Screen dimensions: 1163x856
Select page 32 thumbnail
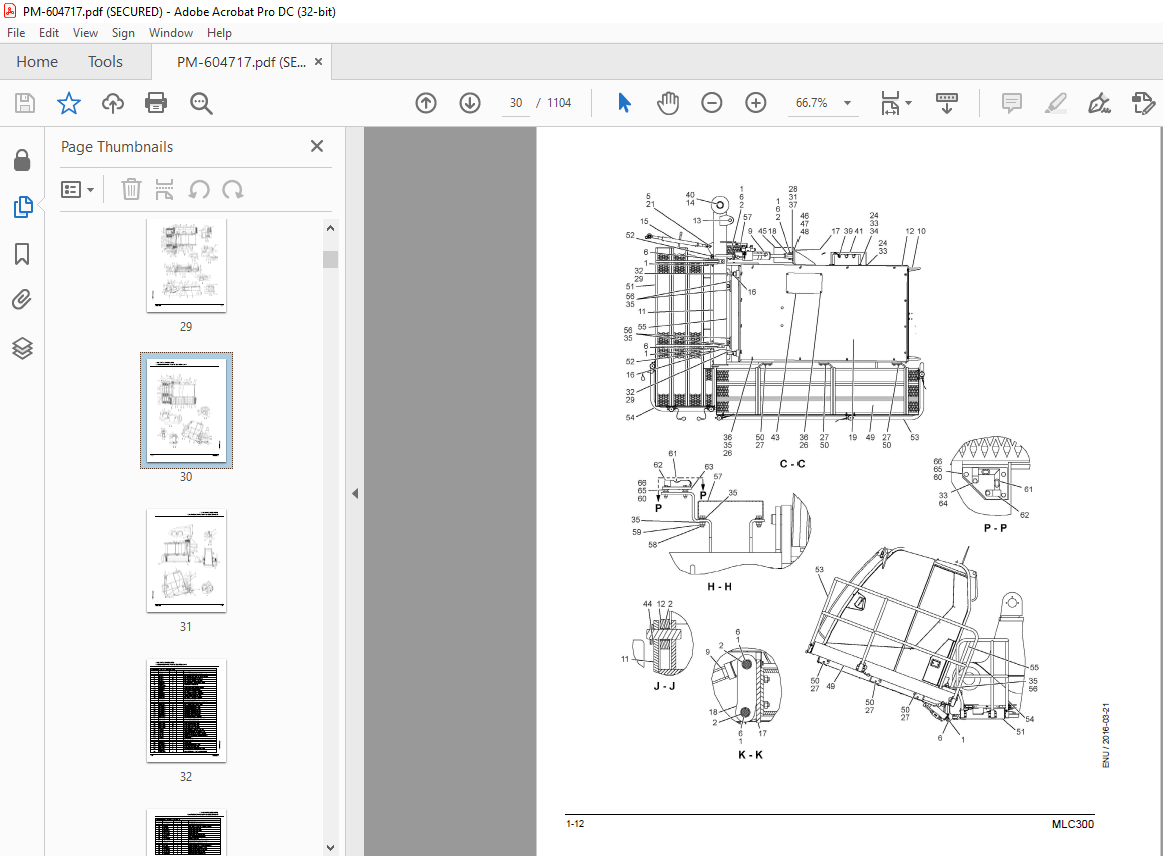186,711
